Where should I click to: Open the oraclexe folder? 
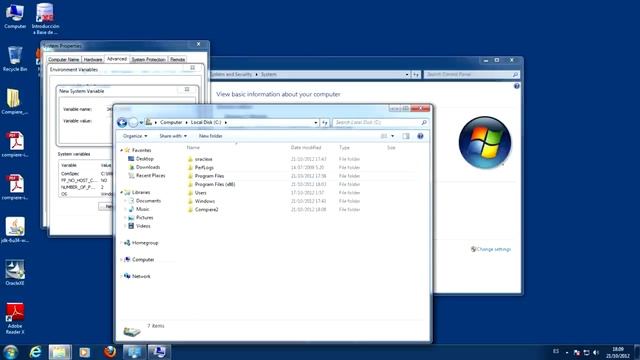tap(203, 159)
